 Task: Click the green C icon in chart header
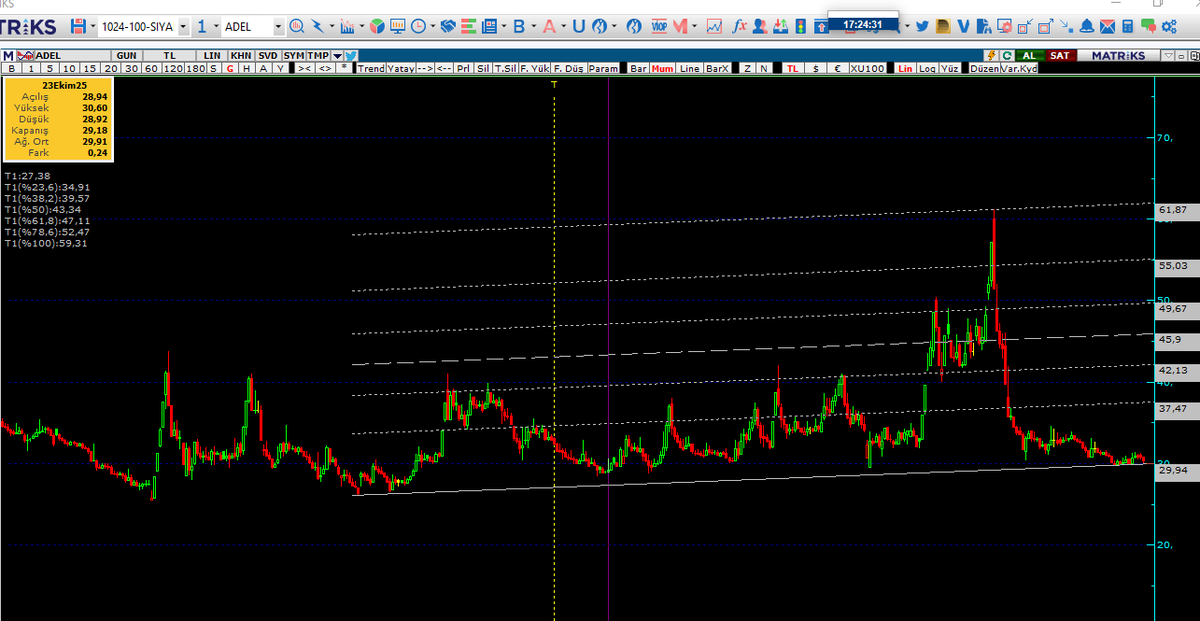(1007, 56)
